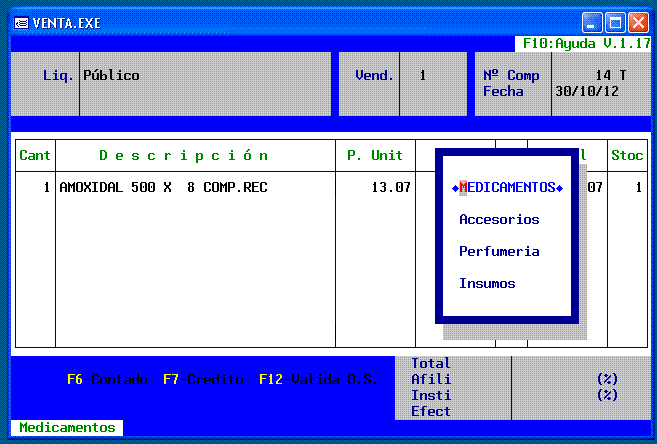Screen dimensions: 657x444
Task: Click the Medicamentos status bar label
Action: [66, 427]
